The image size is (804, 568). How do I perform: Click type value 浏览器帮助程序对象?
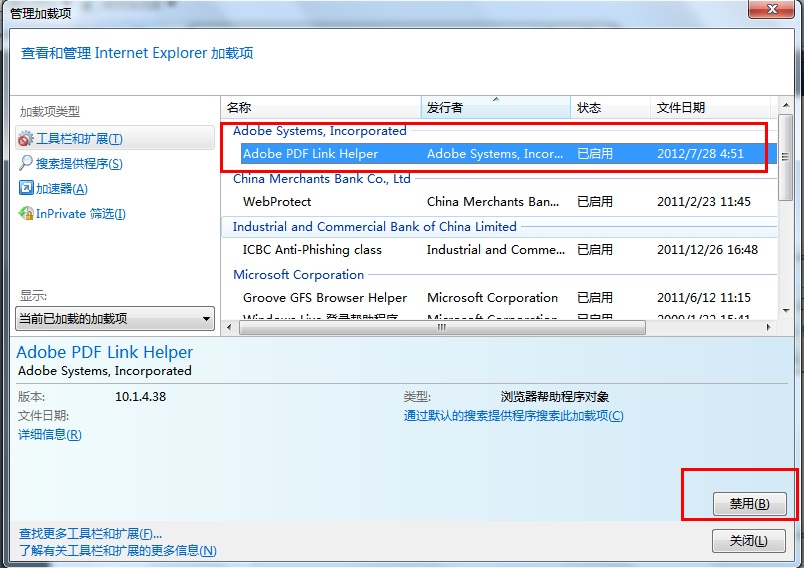coord(554,396)
